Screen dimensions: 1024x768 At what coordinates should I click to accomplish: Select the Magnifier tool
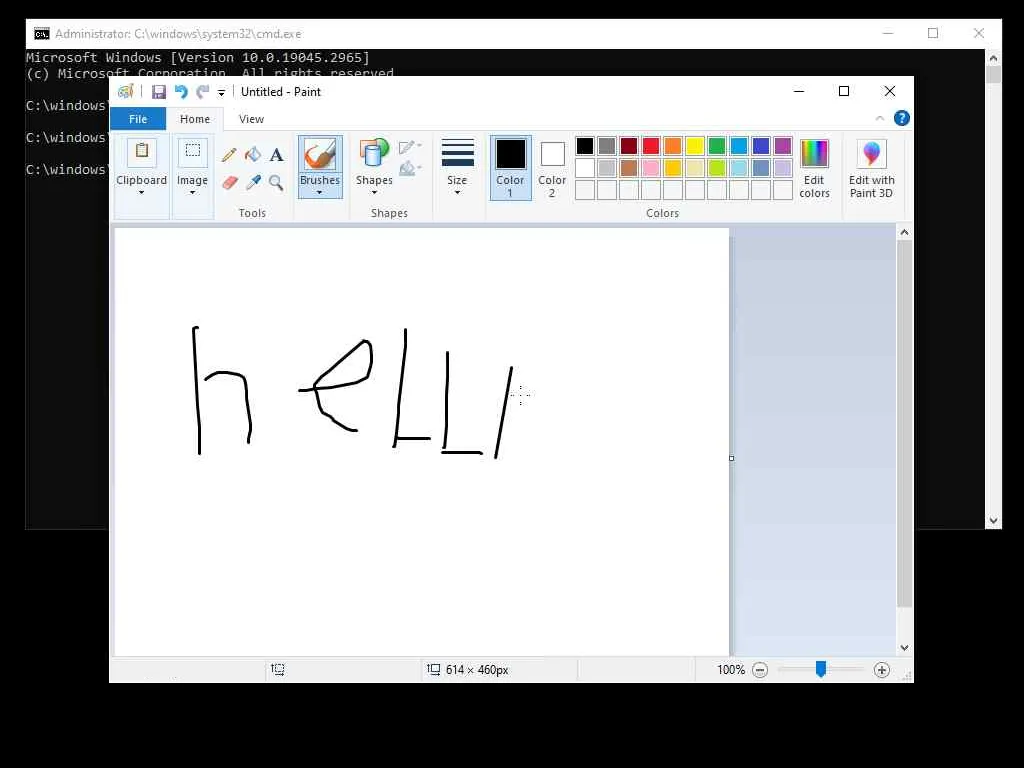click(276, 182)
